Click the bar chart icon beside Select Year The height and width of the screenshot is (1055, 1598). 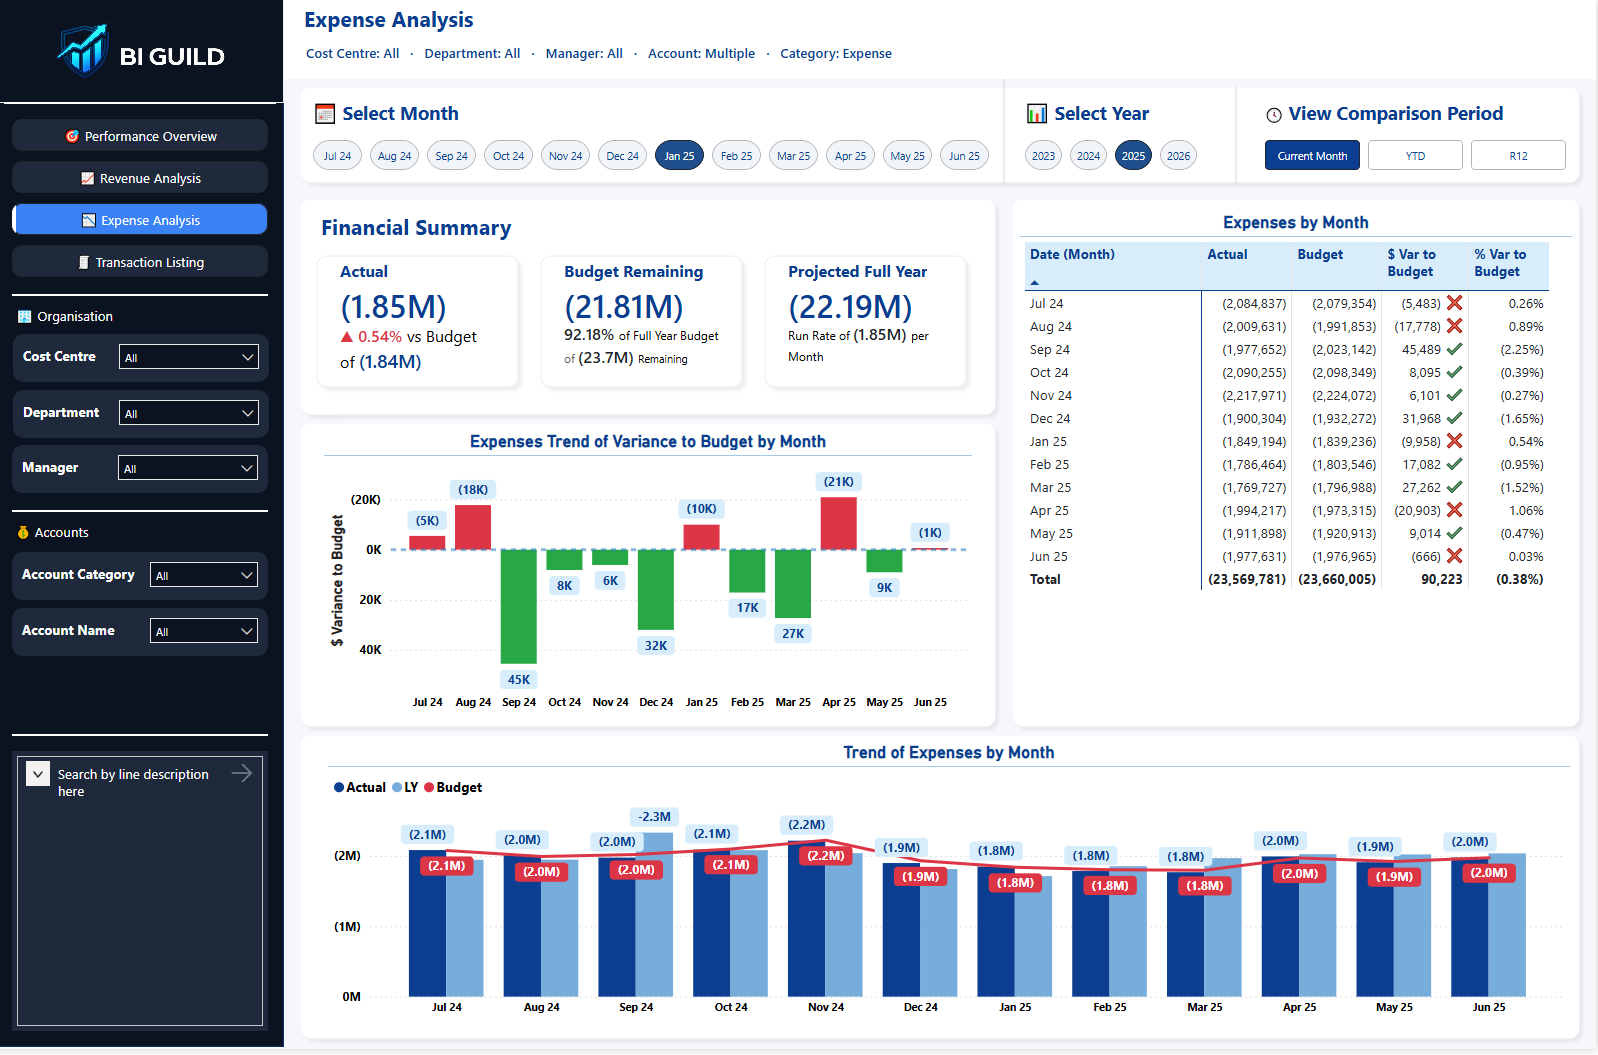(x=1037, y=114)
